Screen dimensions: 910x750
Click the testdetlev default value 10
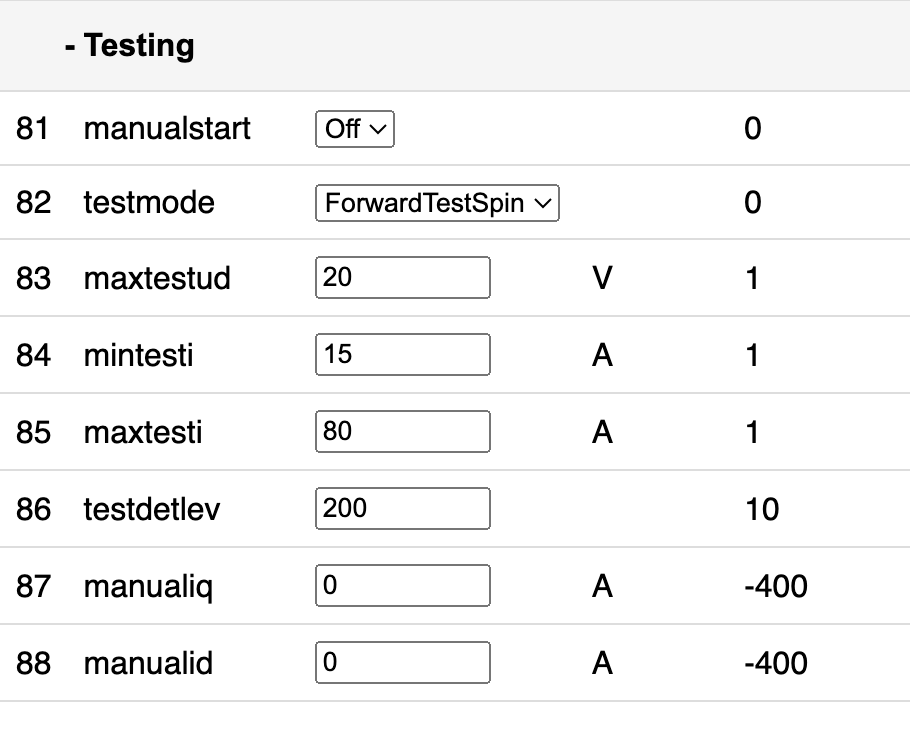click(x=762, y=510)
